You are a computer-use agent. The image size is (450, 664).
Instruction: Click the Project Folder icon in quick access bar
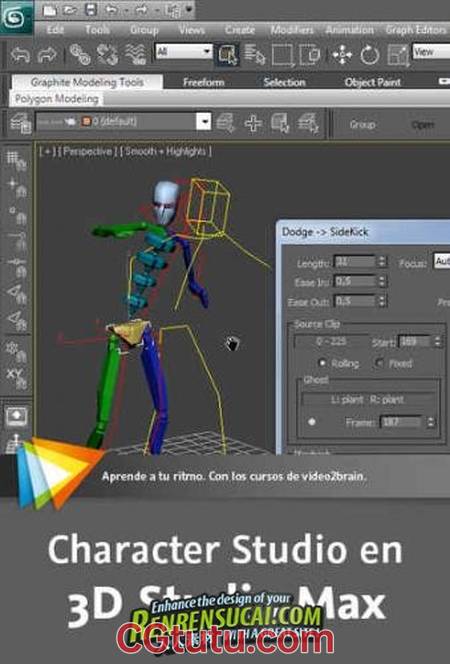173,11
